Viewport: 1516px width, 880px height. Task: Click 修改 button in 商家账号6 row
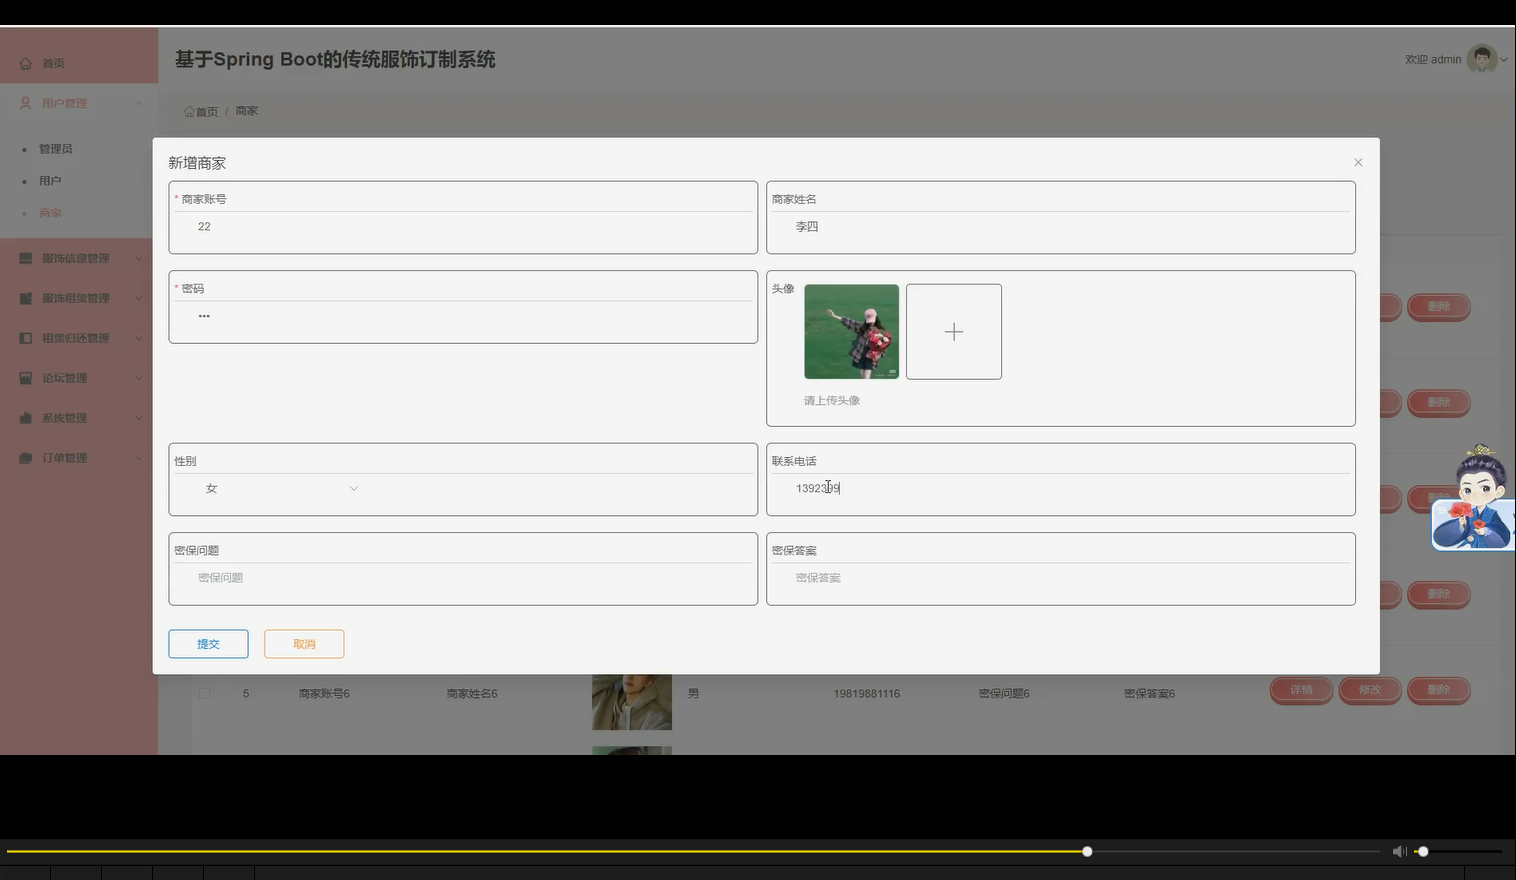pos(1370,690)
